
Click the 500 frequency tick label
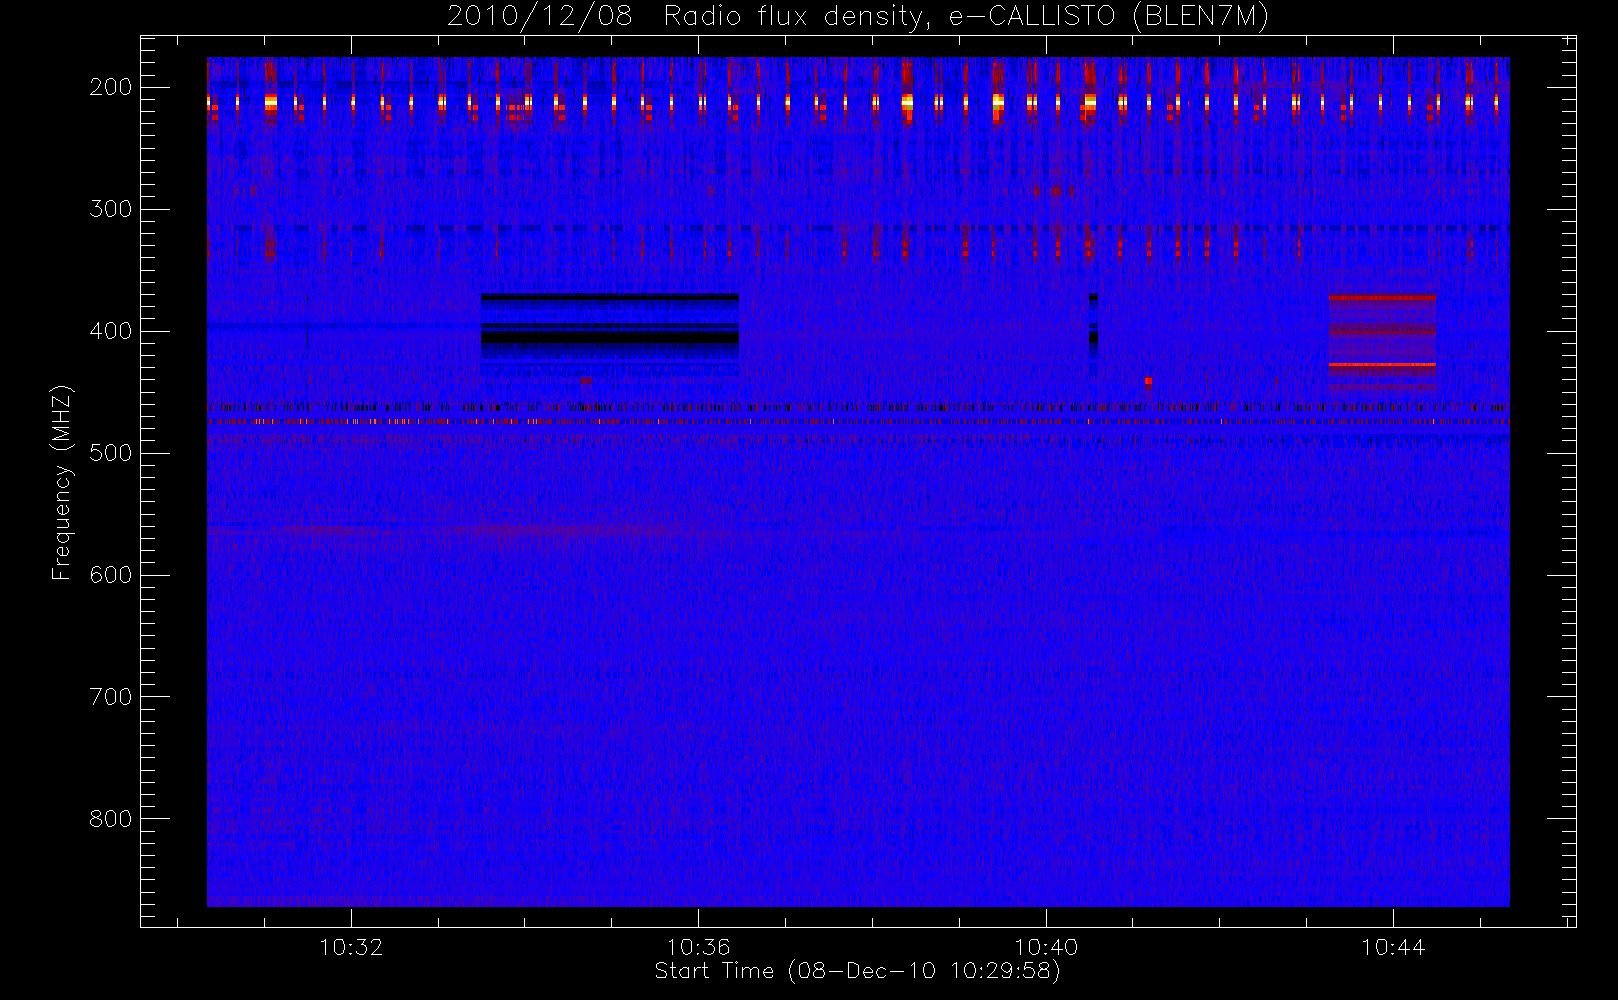click(110, 453)
